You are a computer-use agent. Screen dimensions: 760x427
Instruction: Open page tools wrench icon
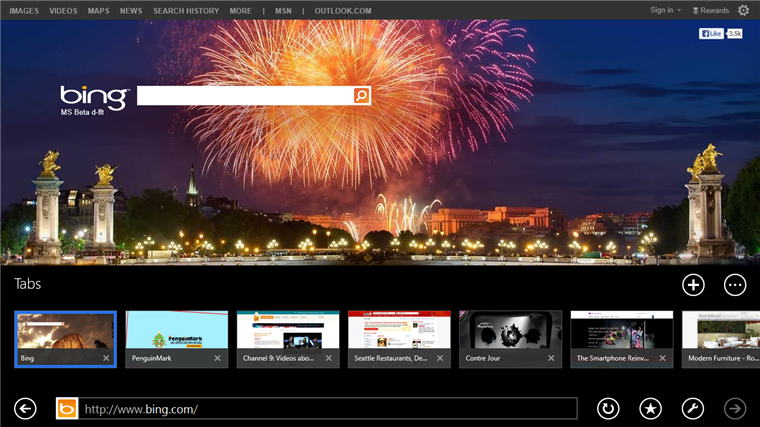693,409
